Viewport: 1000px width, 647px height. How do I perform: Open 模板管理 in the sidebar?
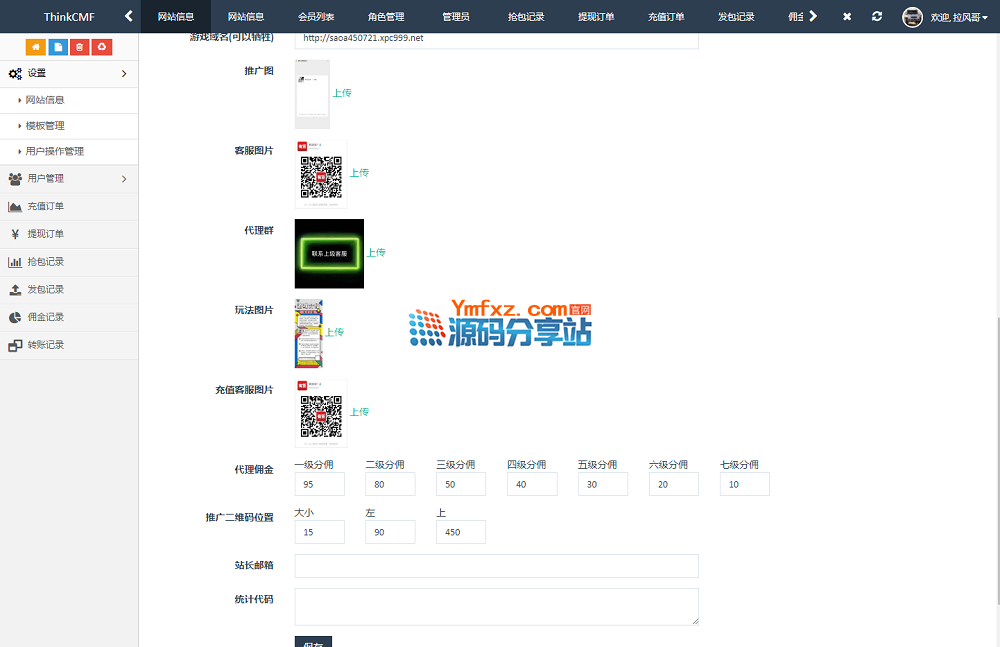click(45, 126)
